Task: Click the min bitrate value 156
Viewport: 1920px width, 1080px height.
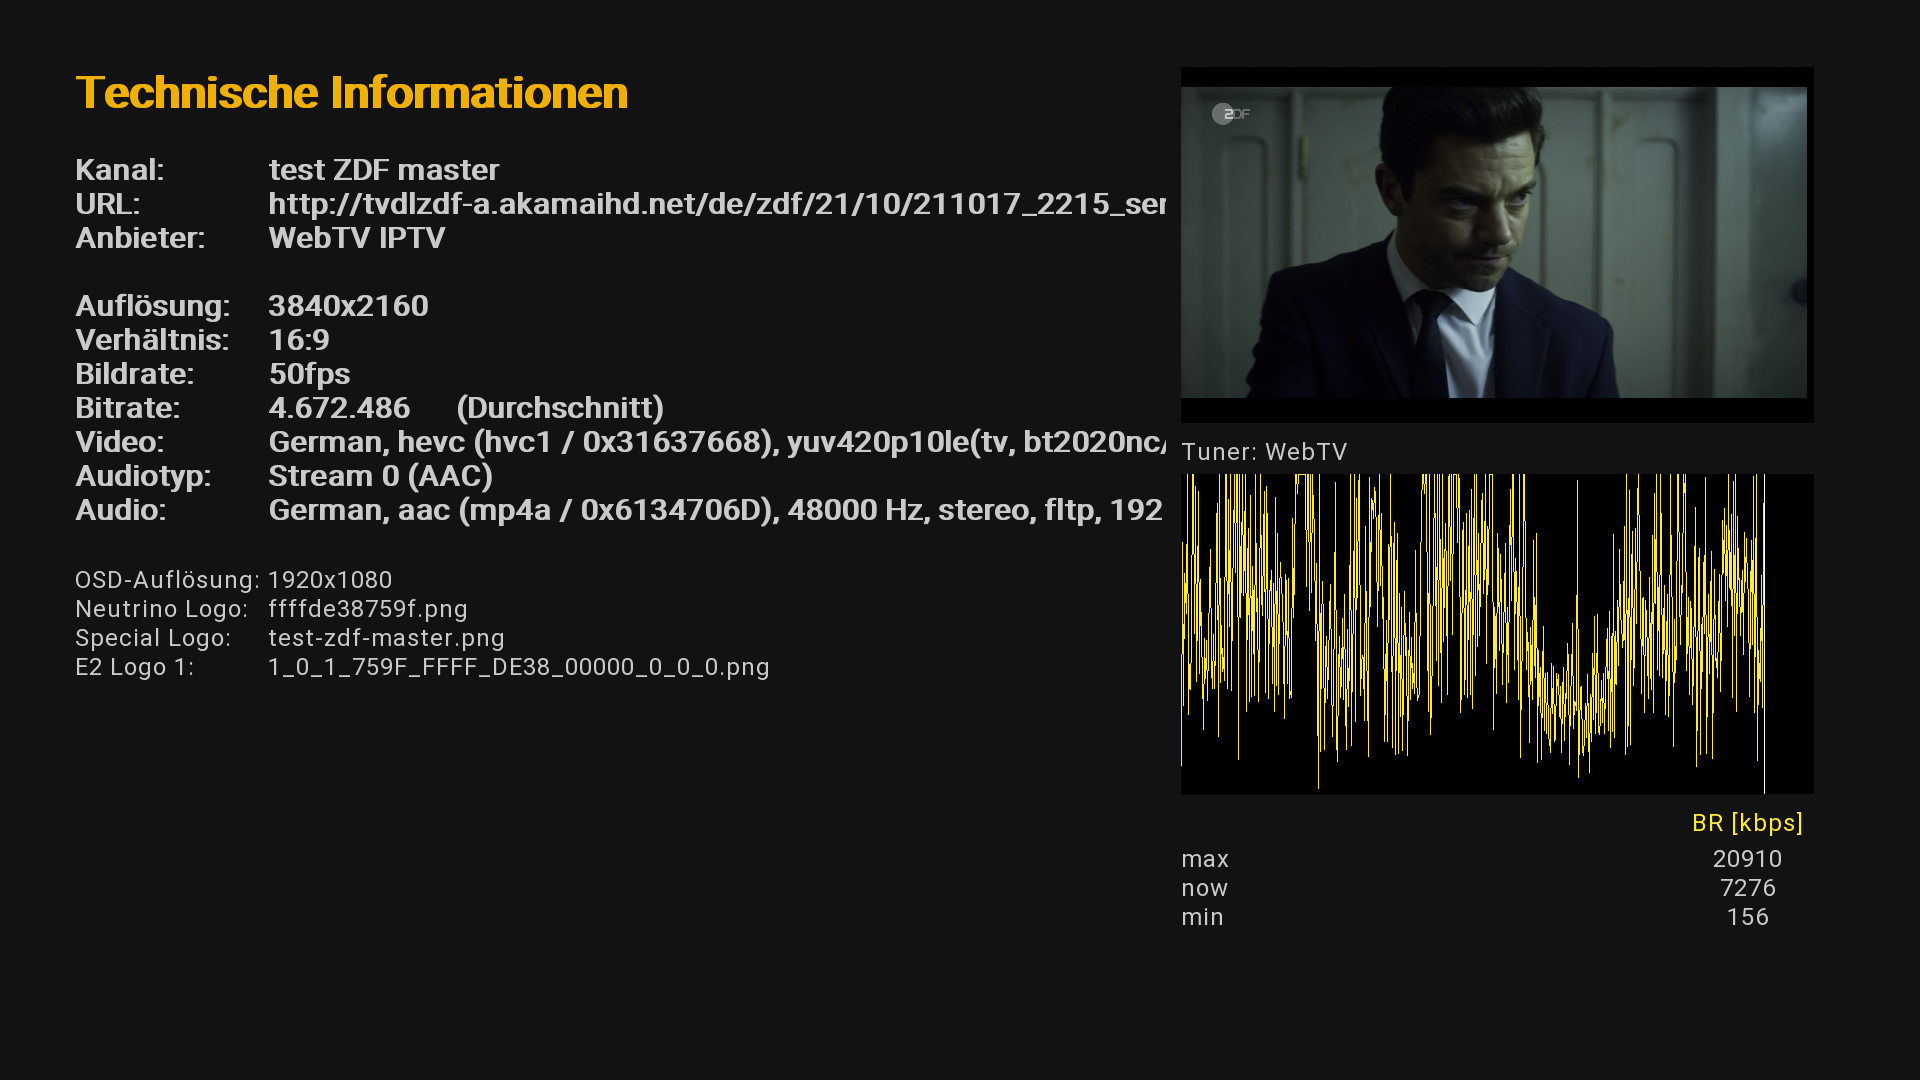Action: coord(1746,917)
